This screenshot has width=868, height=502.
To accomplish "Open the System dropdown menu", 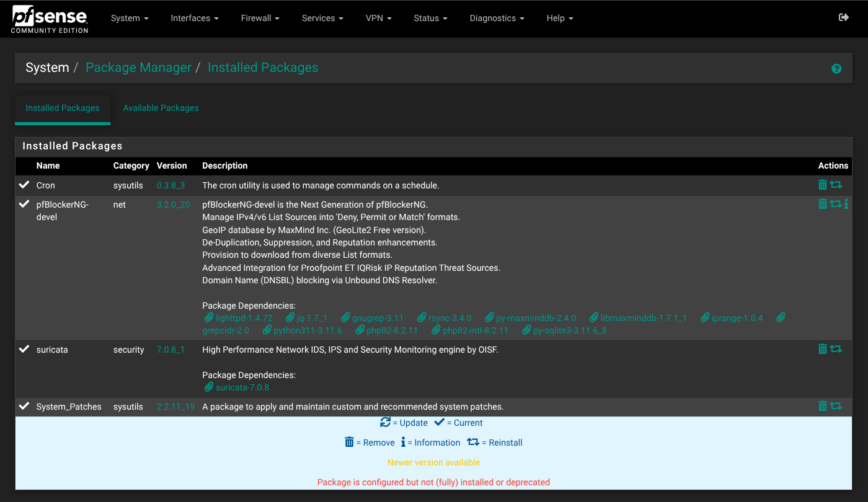I will click(x=130, y=18).
